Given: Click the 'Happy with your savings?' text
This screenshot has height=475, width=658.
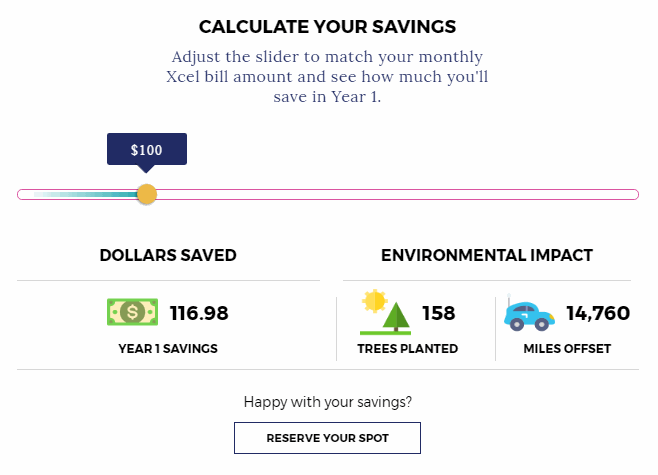Looking at the screenshot, I should click(327, 402).
